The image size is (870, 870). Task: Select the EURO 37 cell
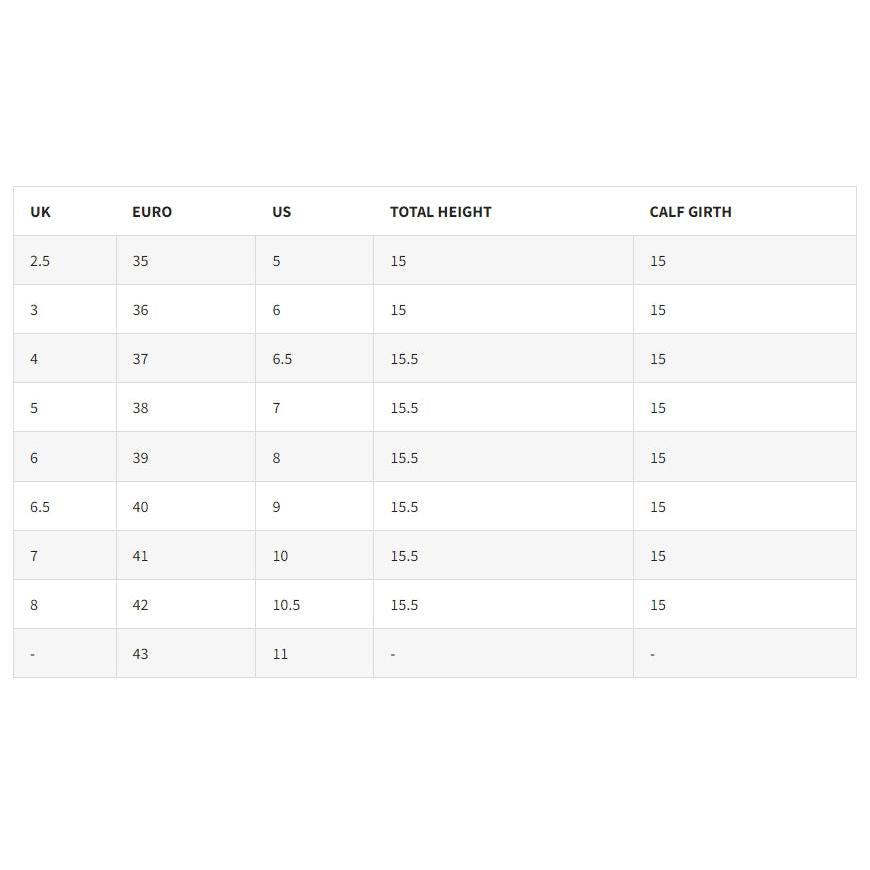pos(140,359)
